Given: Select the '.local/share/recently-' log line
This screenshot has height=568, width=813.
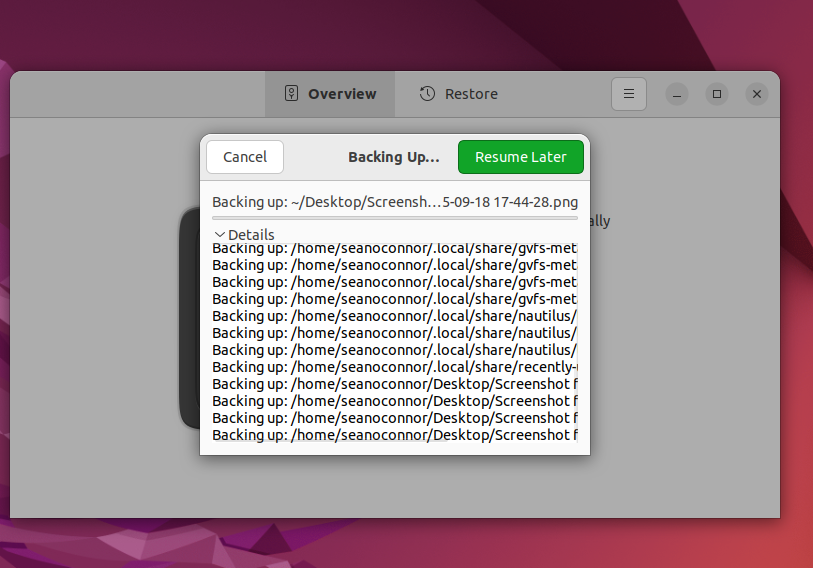Looking at the screenshot, I should [395, 367].
